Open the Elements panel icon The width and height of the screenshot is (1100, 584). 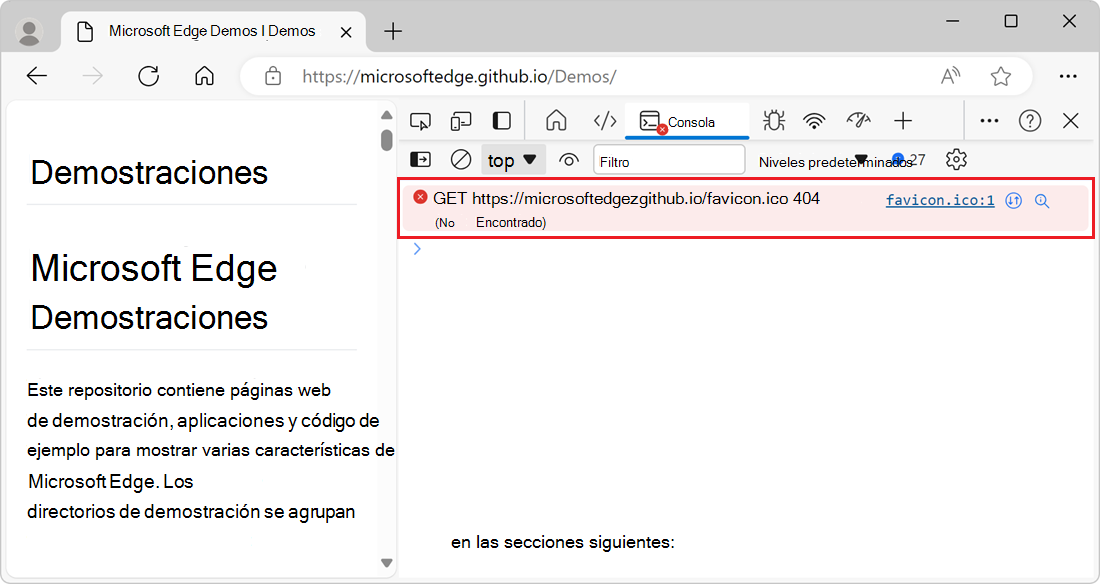click(x=604, y=120)
